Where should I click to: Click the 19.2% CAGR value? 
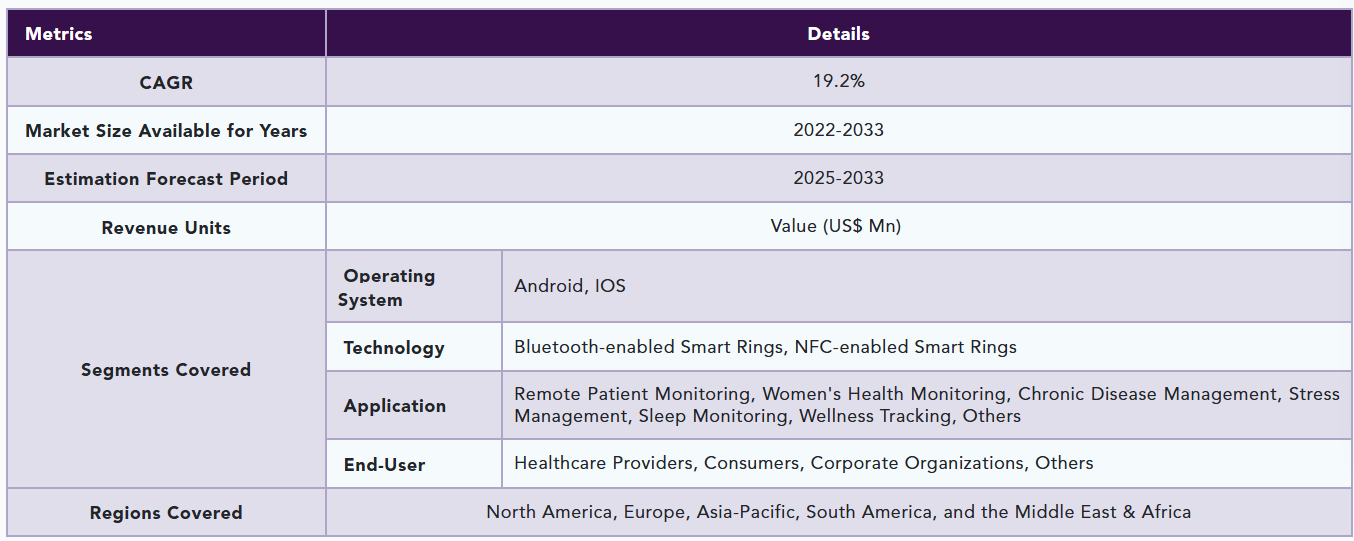pos(838,82)
